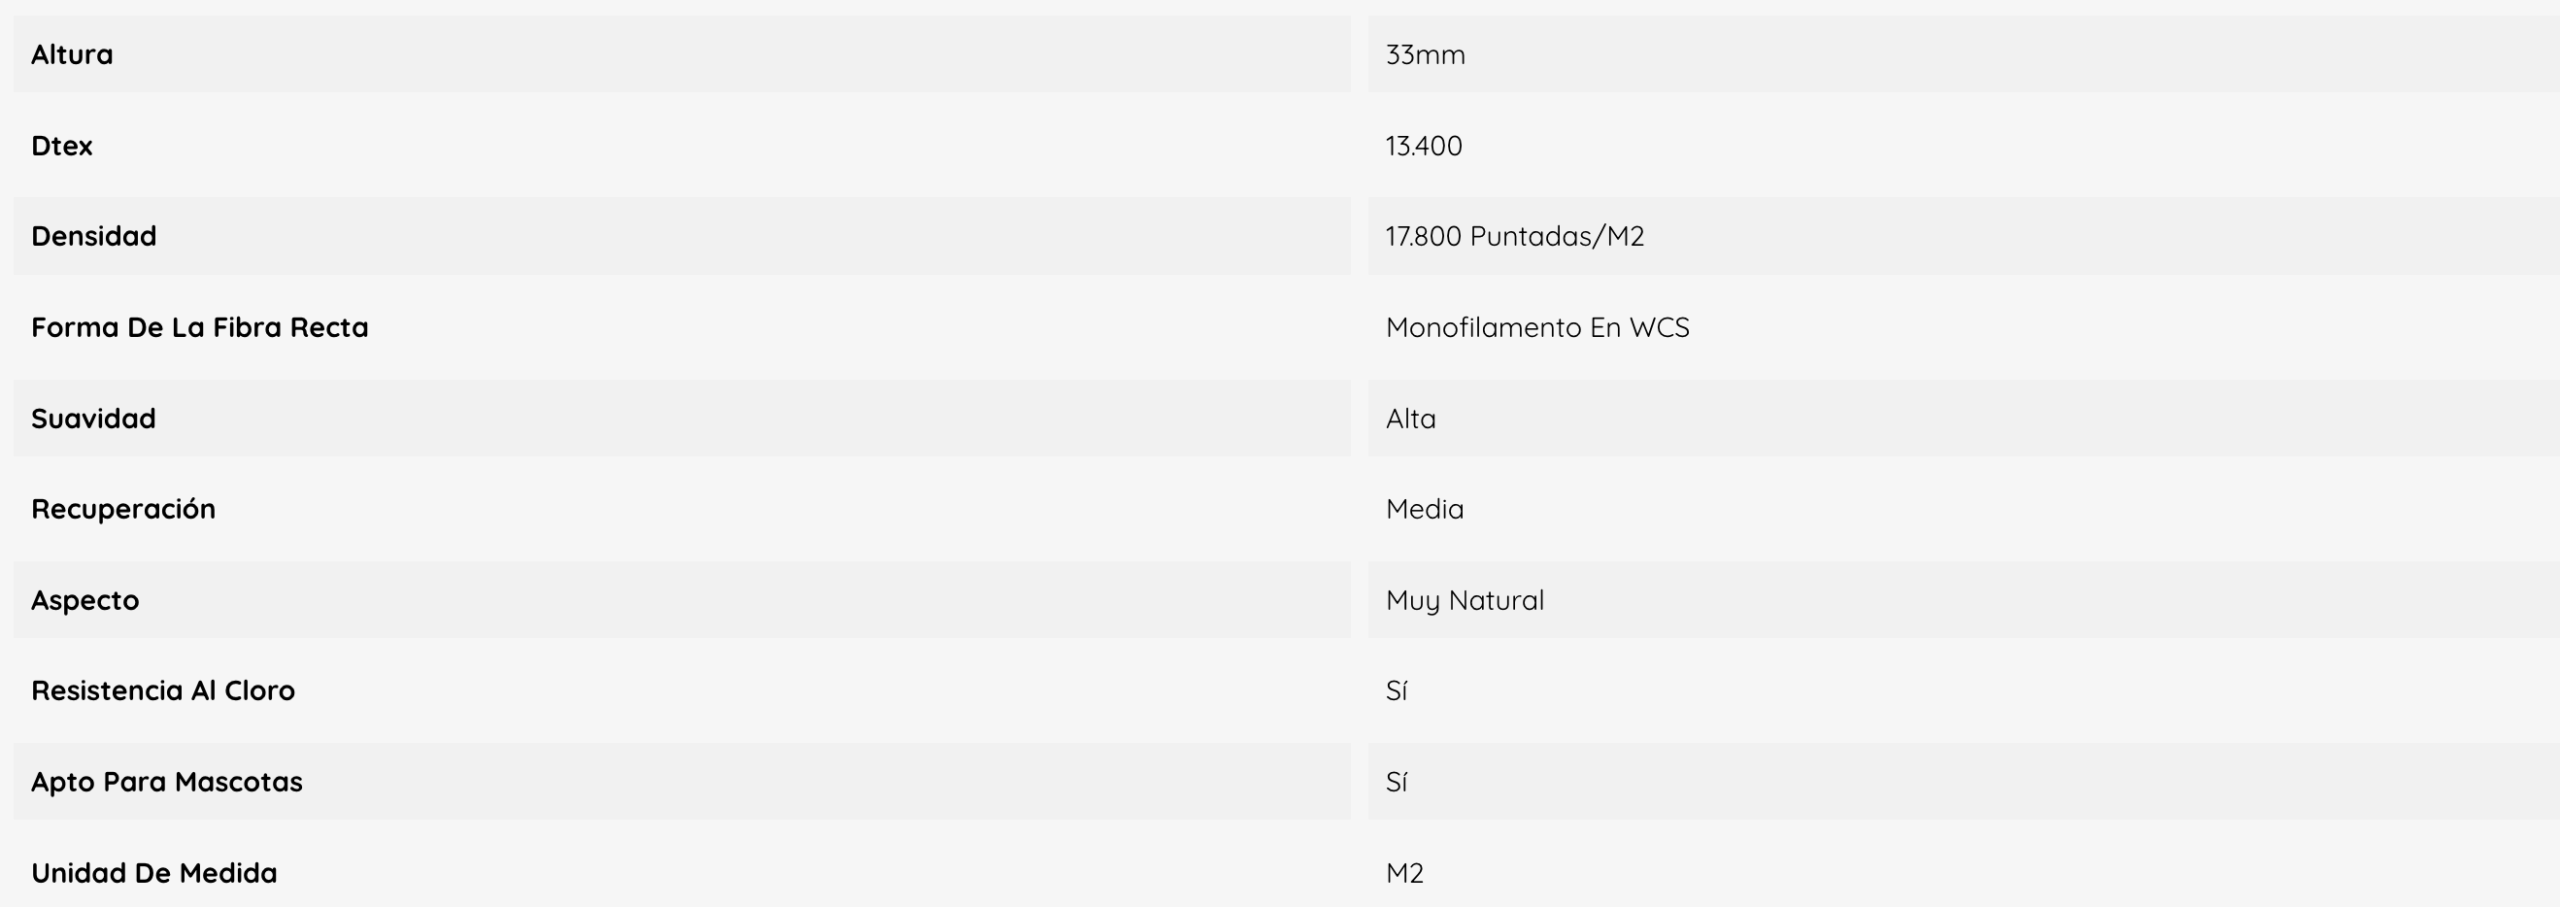Select the Sí value for chlorine resistance
This screenshot has height=907, width=2560.
coord(1396,690)
